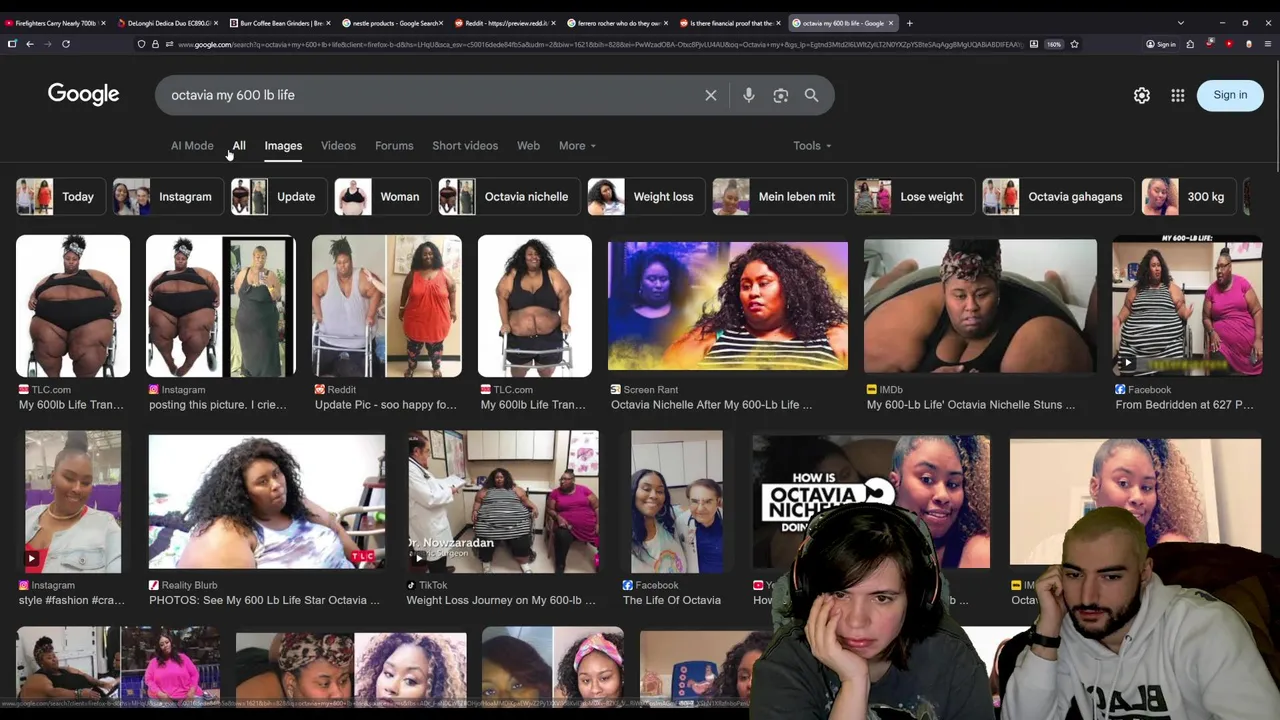1280x720 pixels.
Task: Select the Instagram filter chip
Action: click(x=168, y=197)
